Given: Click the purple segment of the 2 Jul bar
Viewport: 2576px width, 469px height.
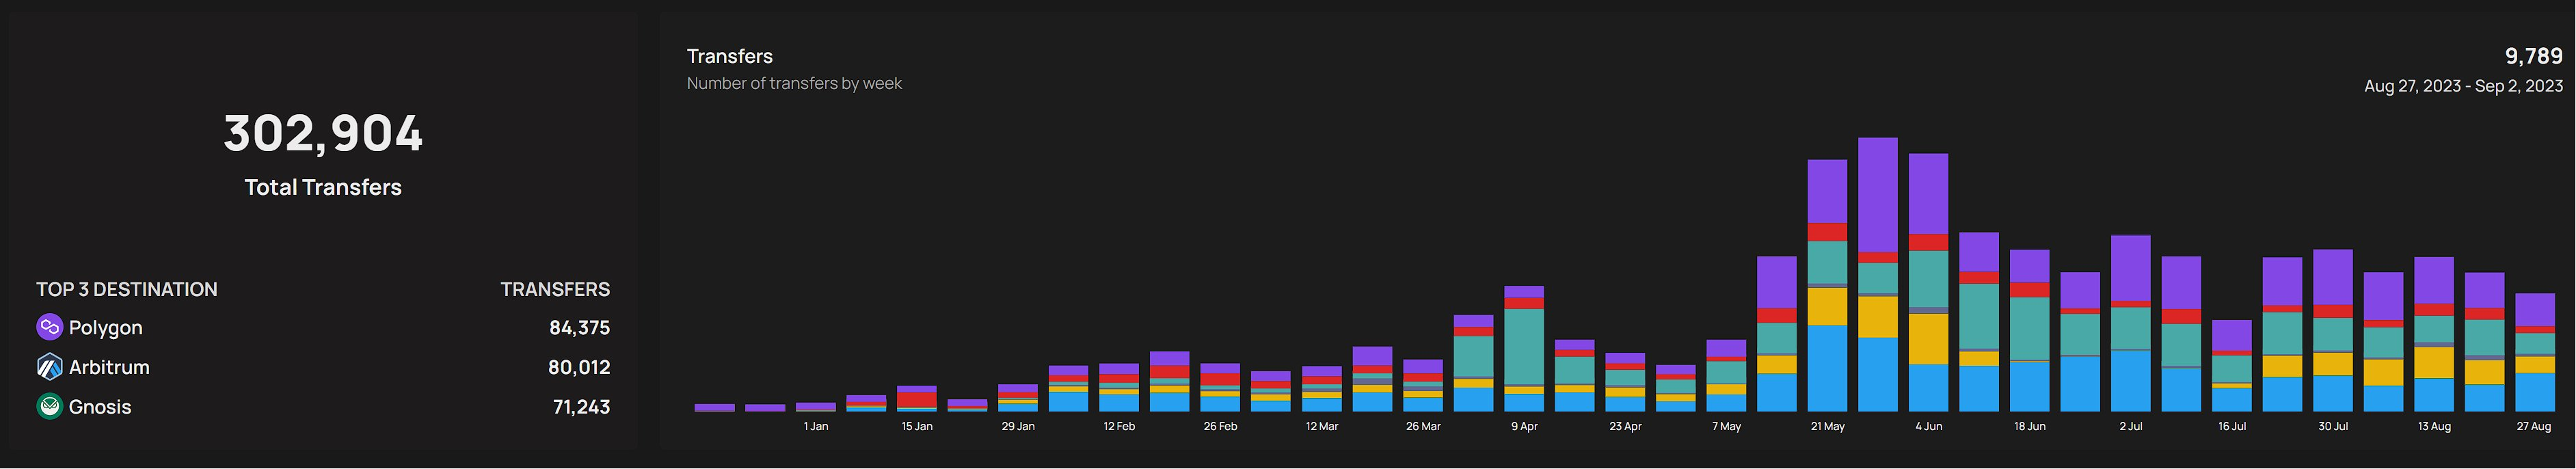Looking at the screenshot, I should [2130, 268].
